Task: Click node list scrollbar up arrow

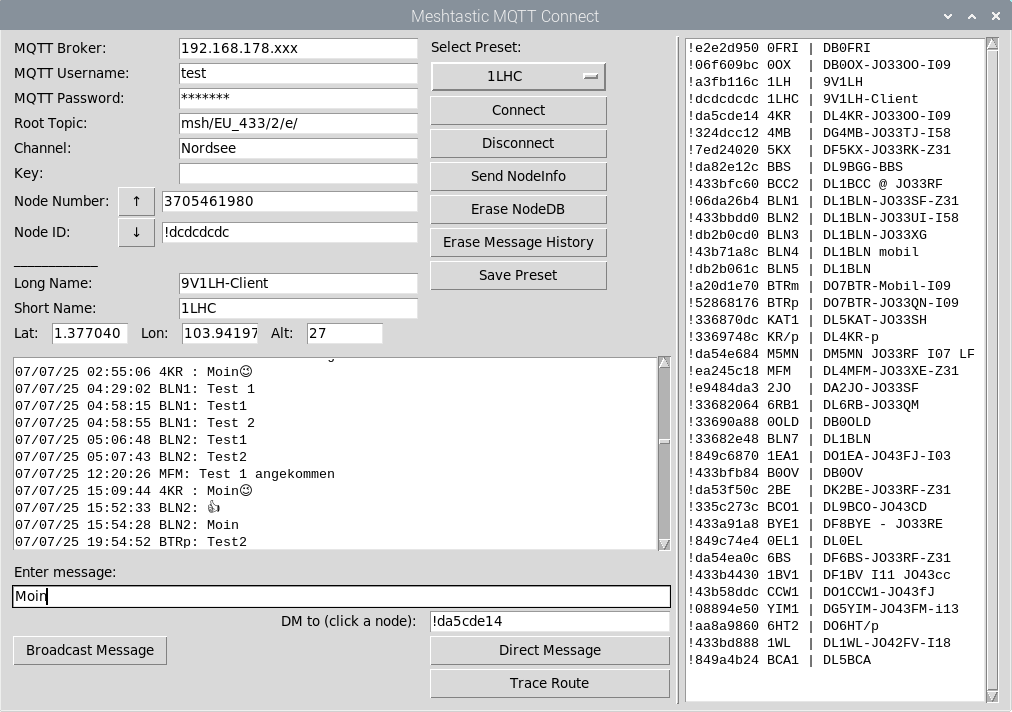Action: point(992,44)
